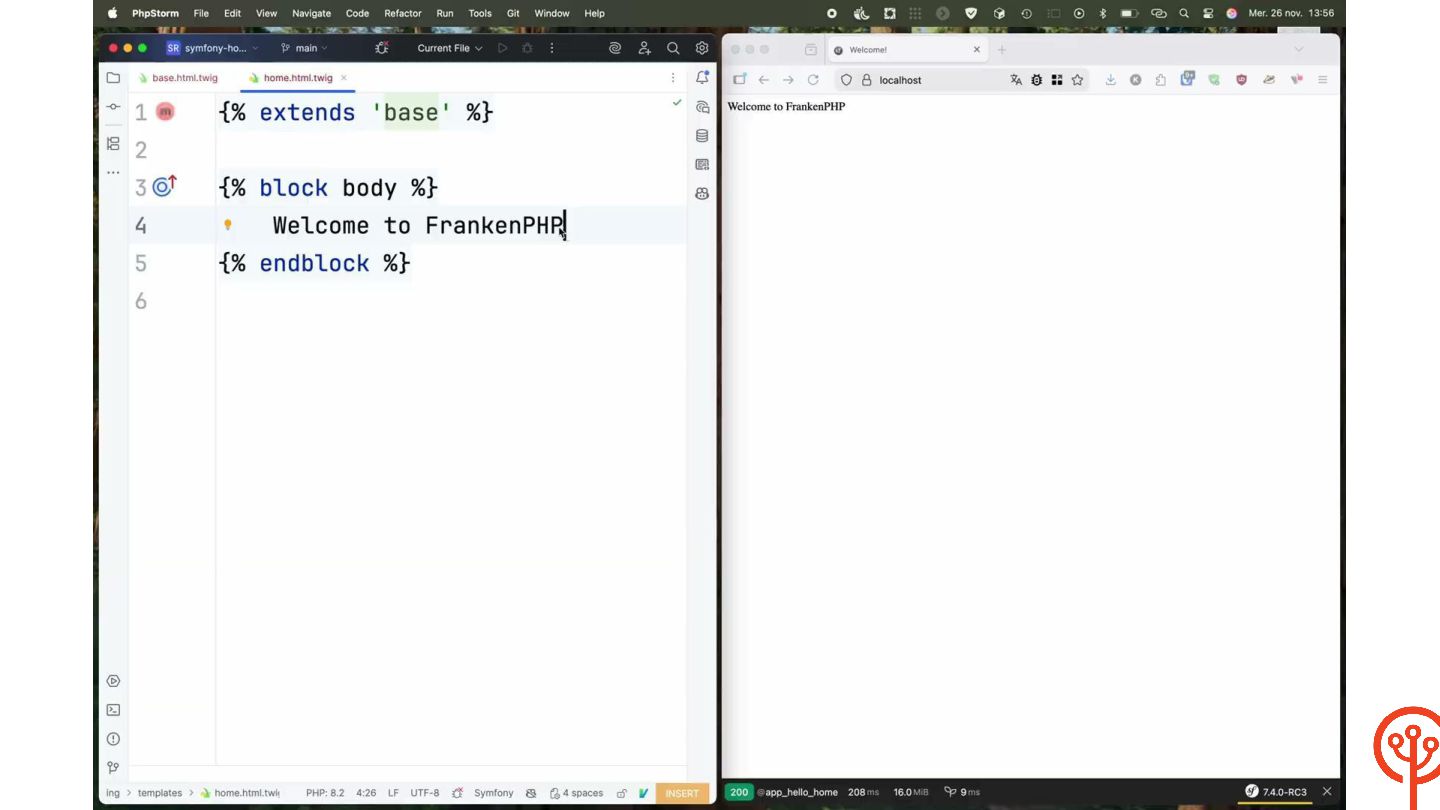Click the templates breadcrumb in status bar

tap(160, 793)
